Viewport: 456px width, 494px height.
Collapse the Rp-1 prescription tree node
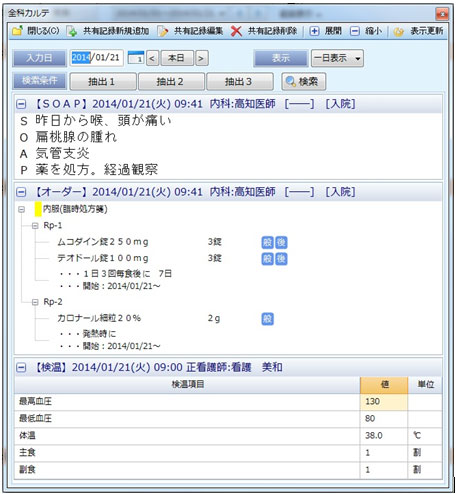(x=35, y=226)
